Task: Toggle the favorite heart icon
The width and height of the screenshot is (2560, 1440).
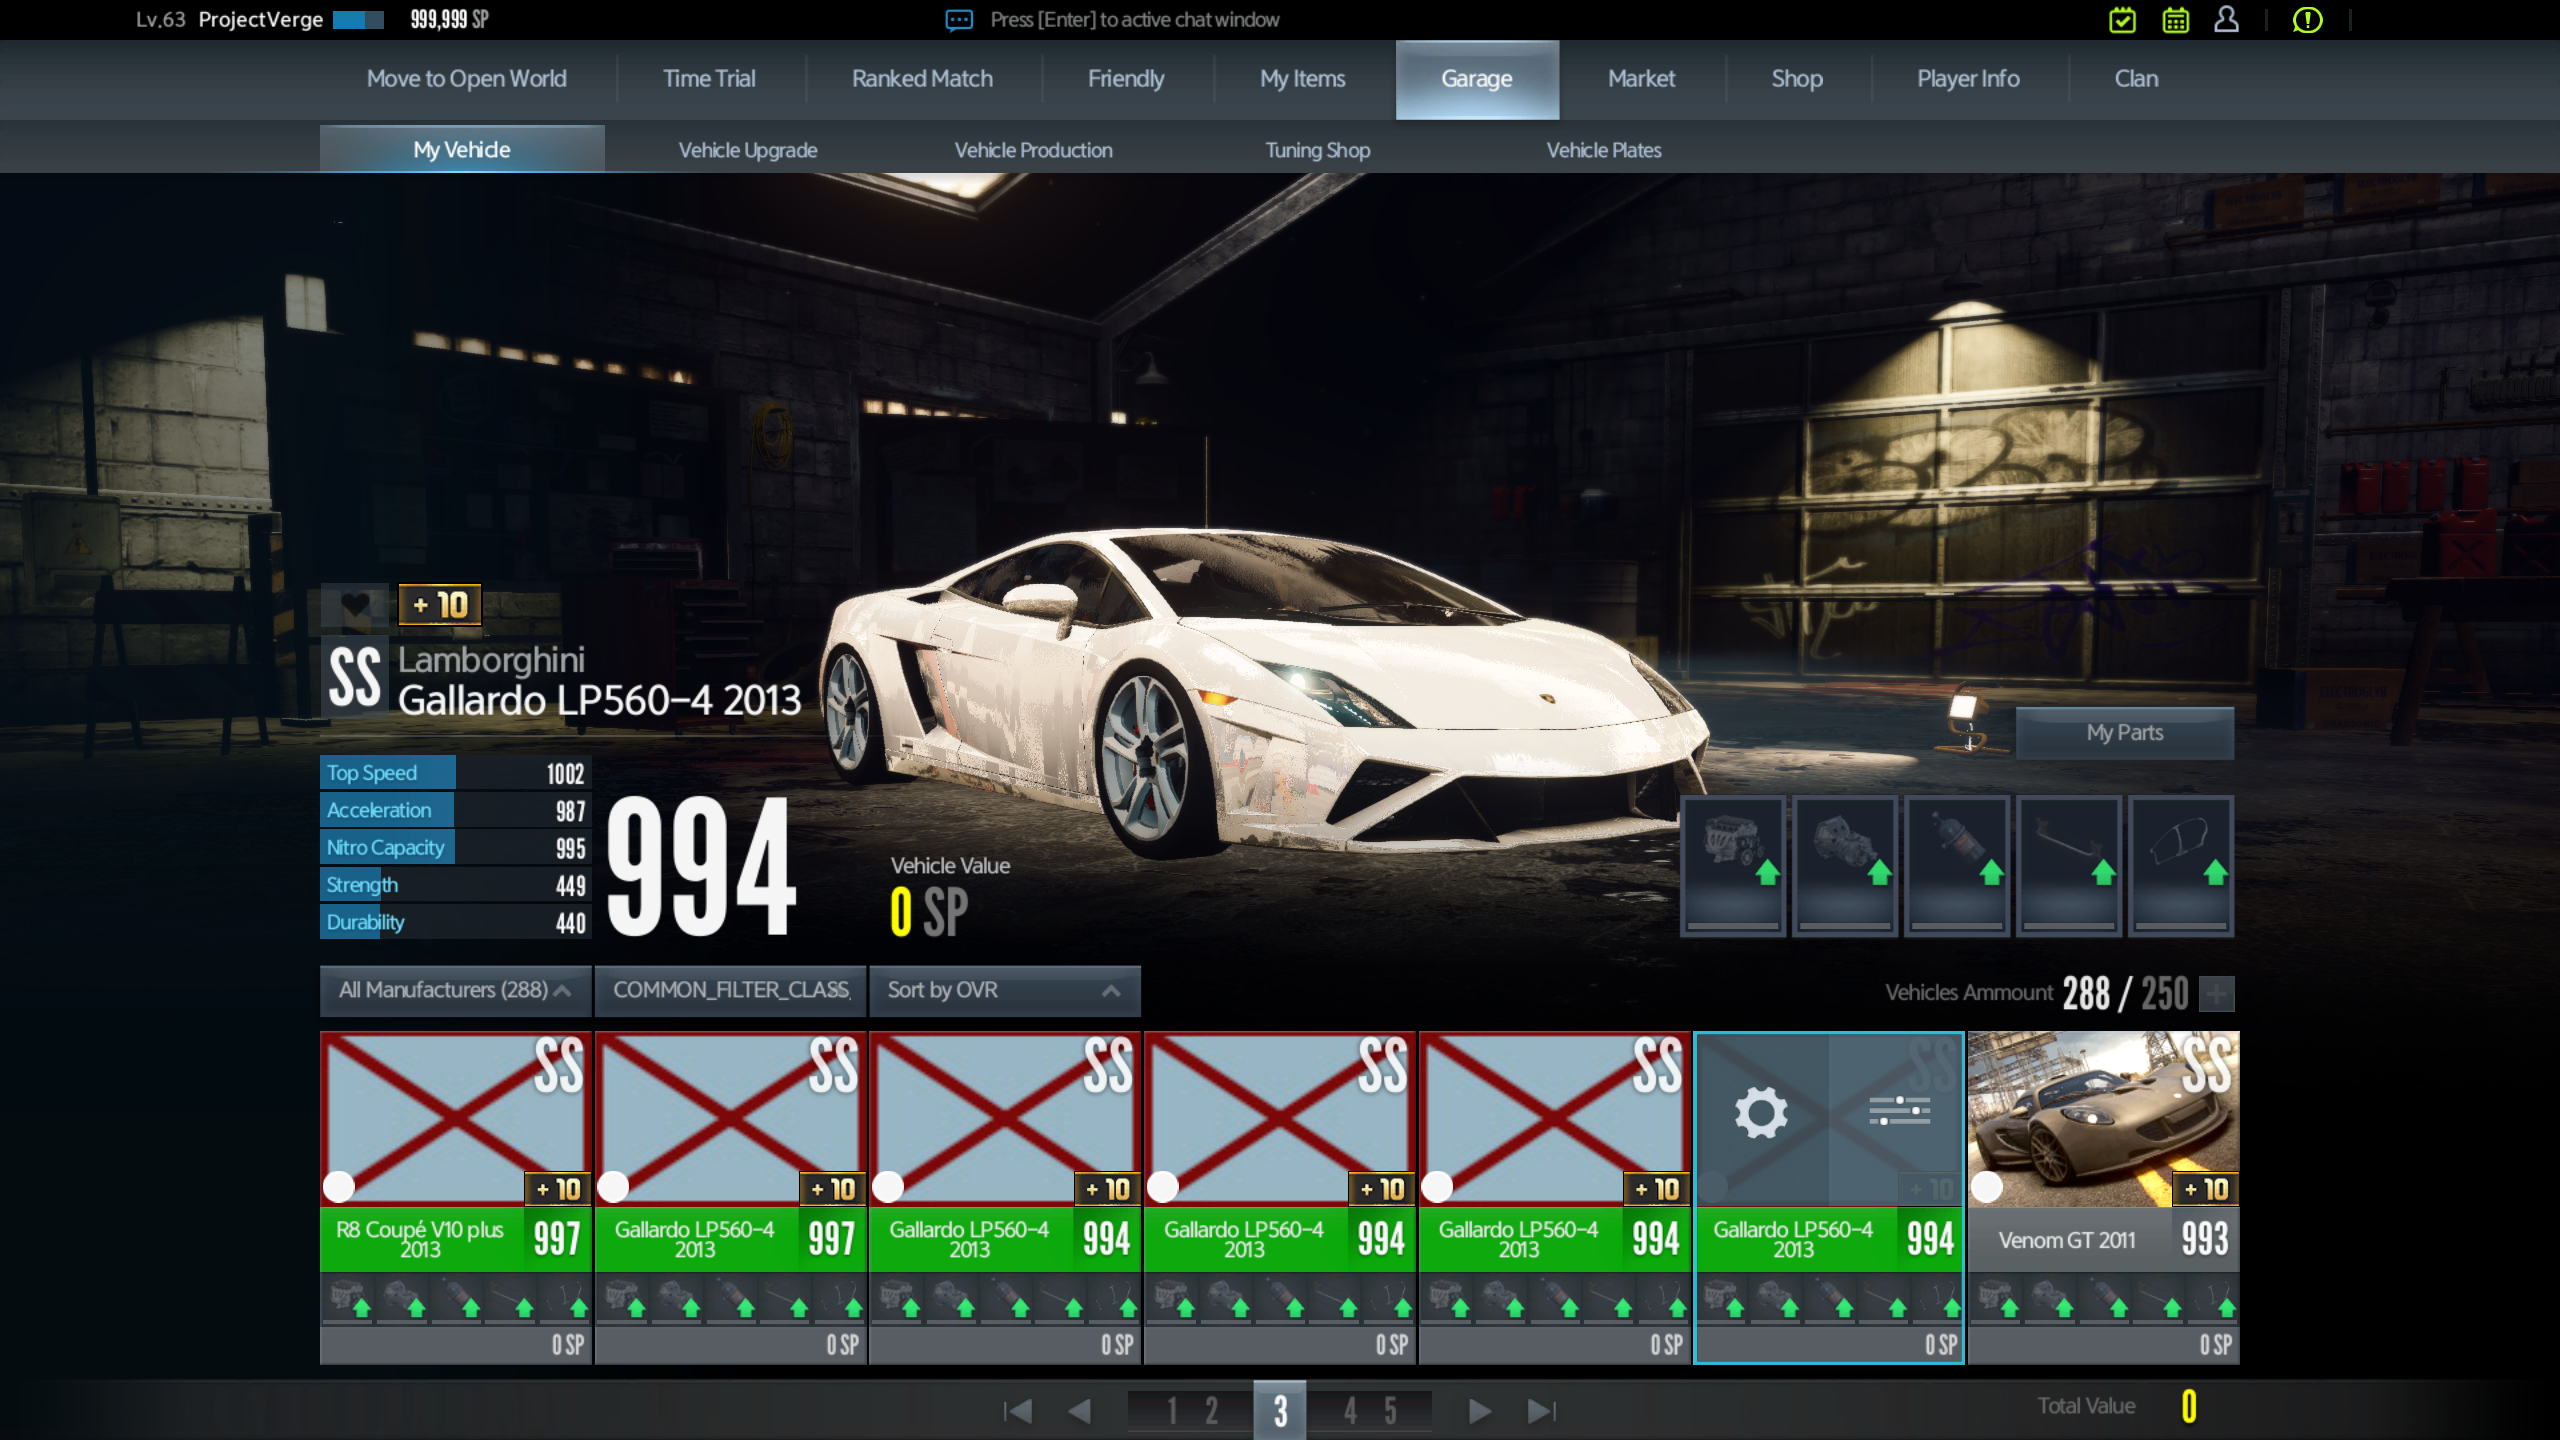Action: pos(355,604)
